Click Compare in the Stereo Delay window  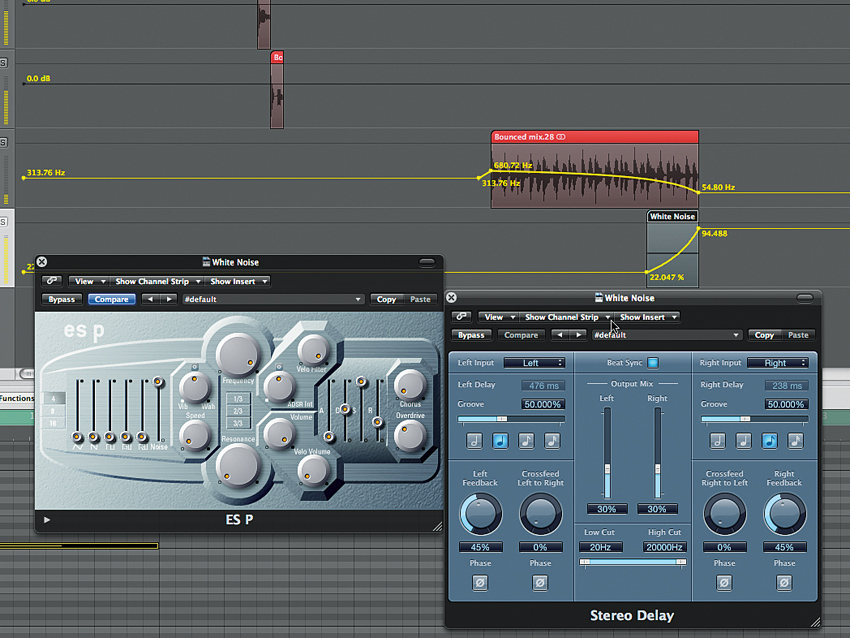521,335
